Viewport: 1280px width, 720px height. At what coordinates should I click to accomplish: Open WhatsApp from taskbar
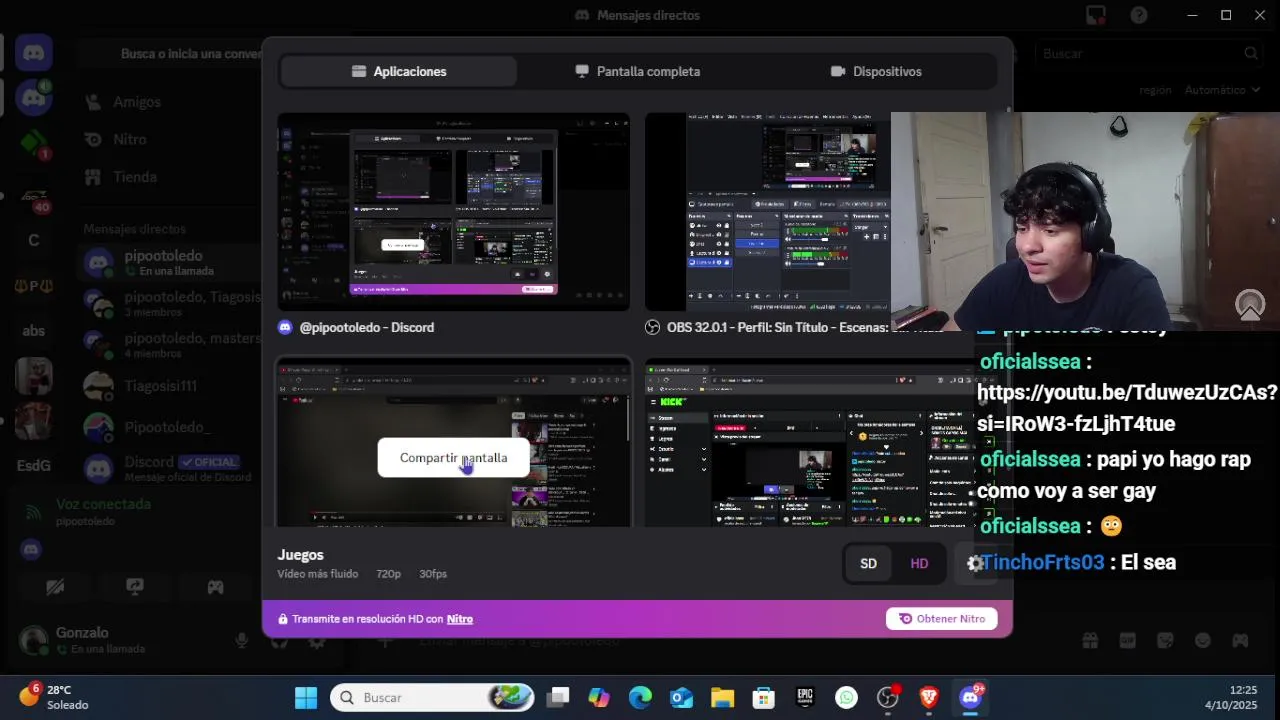846,697
